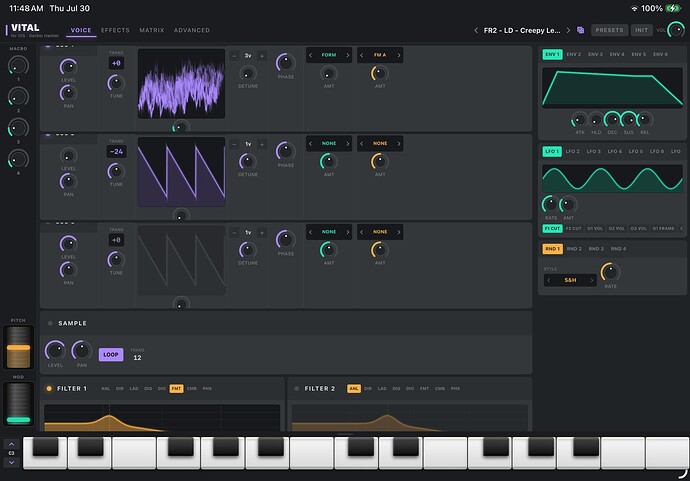
Task: Click the PITCH wheel
Action: (x=18, y=347)
